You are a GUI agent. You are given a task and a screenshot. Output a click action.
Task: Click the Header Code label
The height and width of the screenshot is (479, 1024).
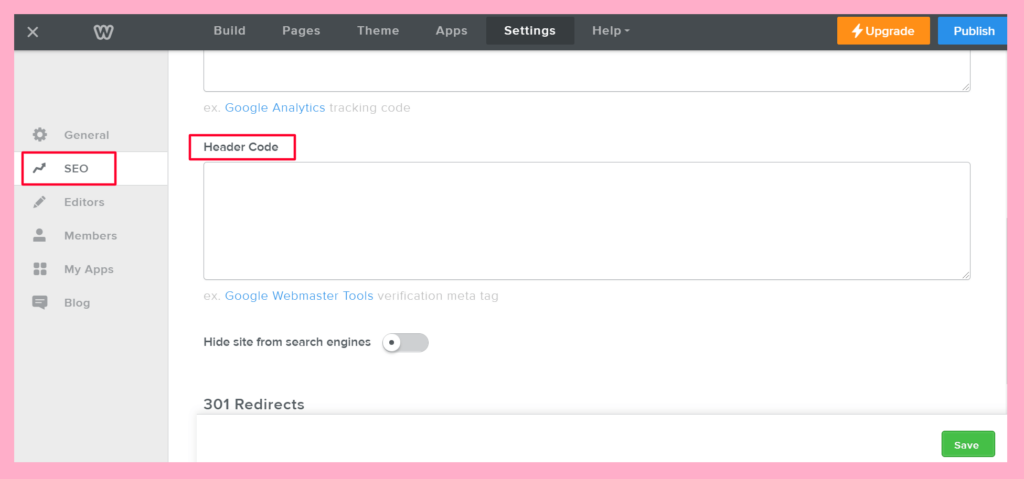[241, 147]
